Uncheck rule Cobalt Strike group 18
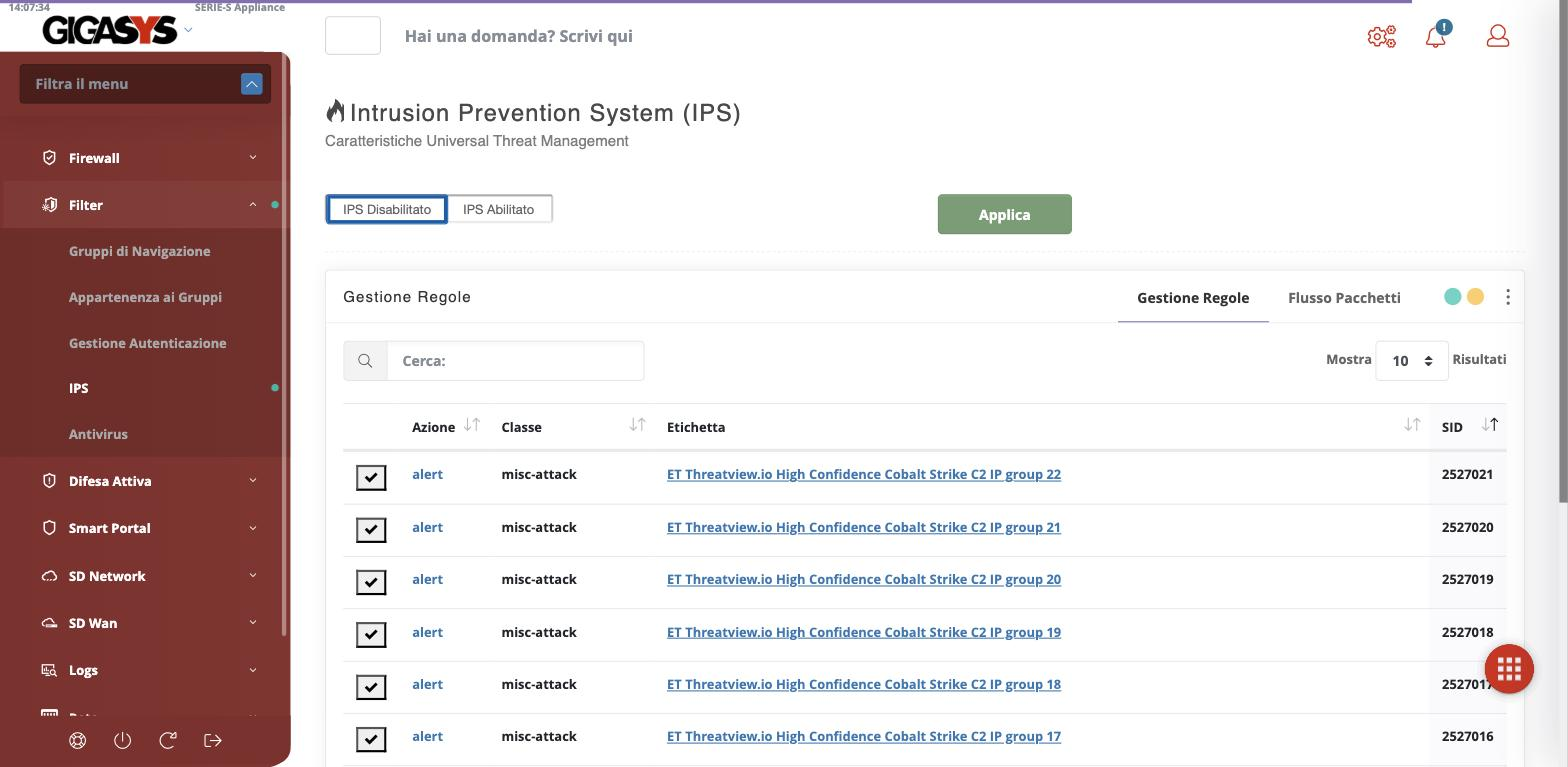 [x=371, y=687]
